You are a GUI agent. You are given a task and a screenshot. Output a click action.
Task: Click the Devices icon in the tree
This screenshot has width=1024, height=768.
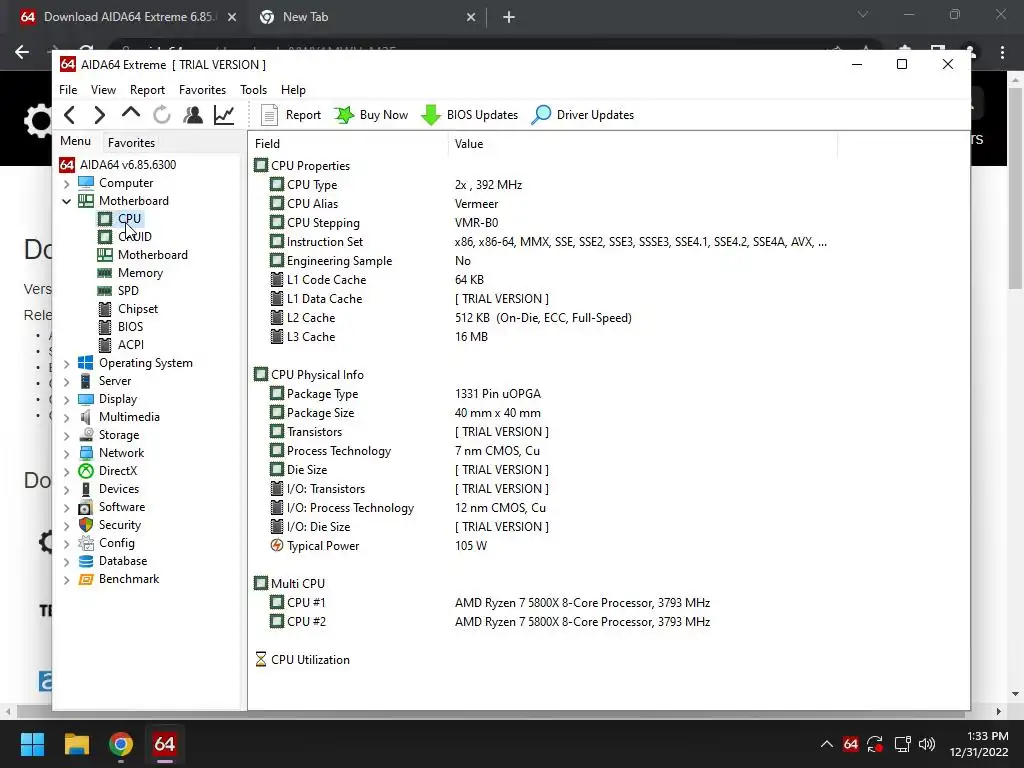coord(86,489)
